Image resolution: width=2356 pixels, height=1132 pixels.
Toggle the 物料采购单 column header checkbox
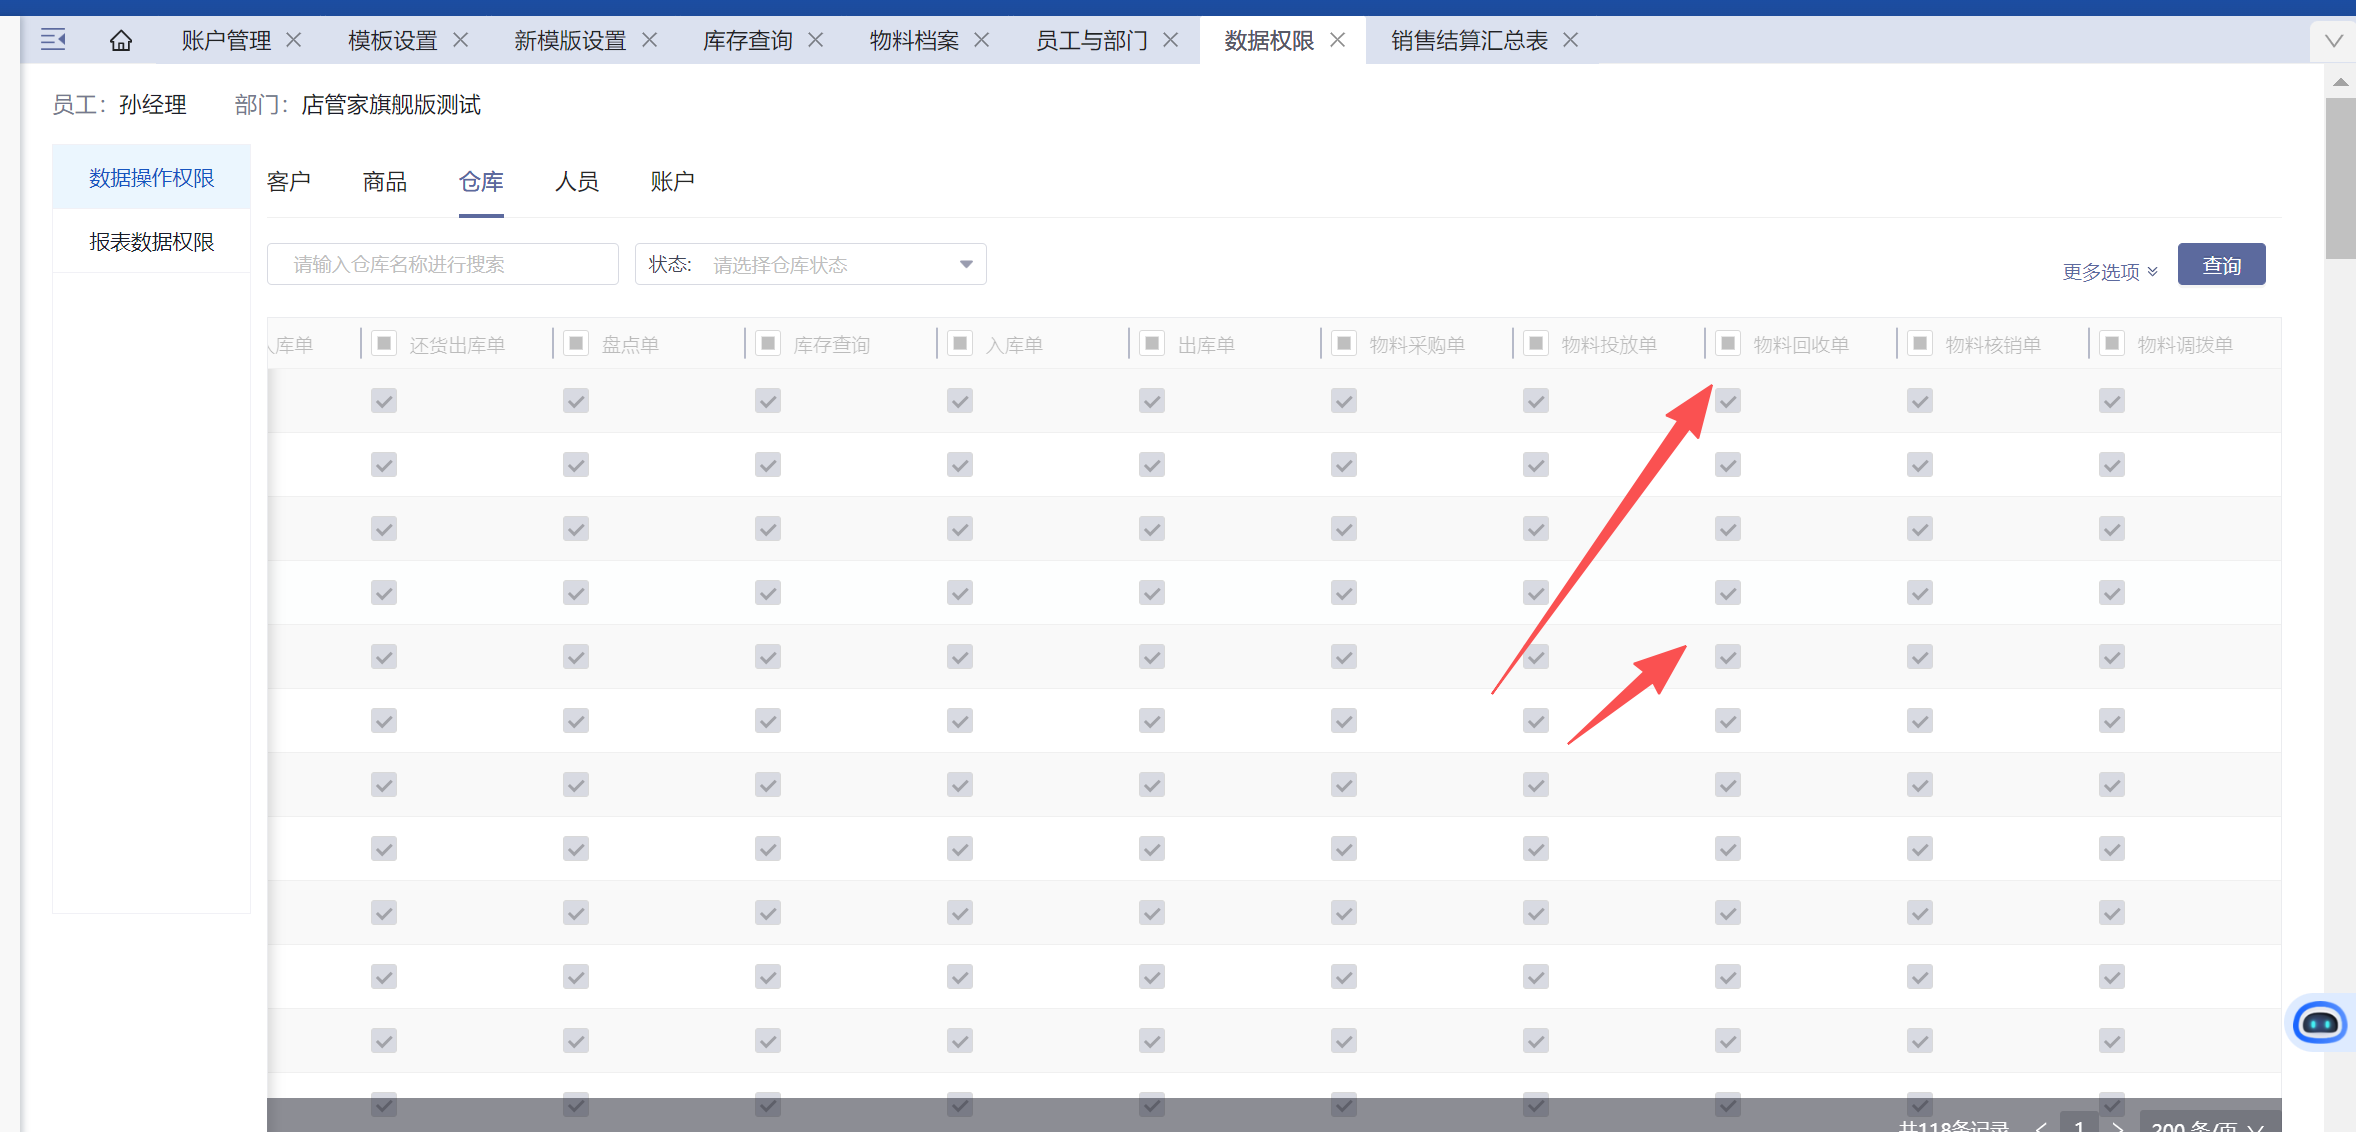1344,344
